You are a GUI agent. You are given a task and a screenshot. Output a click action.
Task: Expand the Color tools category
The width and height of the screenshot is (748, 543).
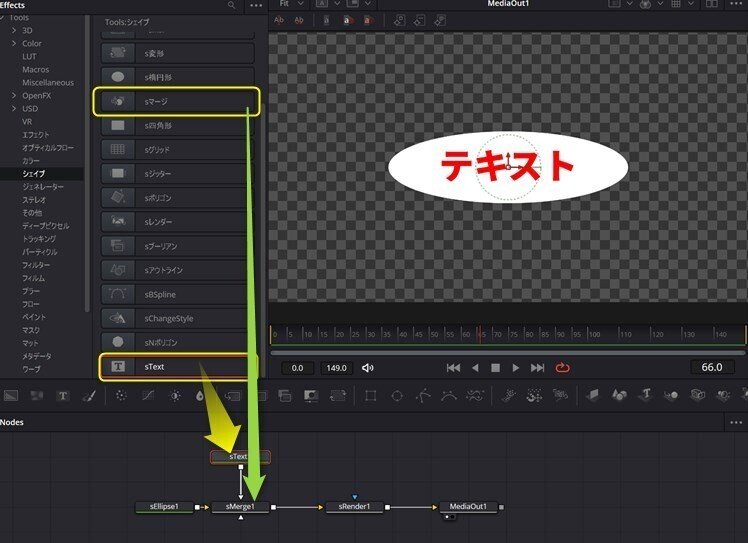pyautogui.click(x=14, y=43)
